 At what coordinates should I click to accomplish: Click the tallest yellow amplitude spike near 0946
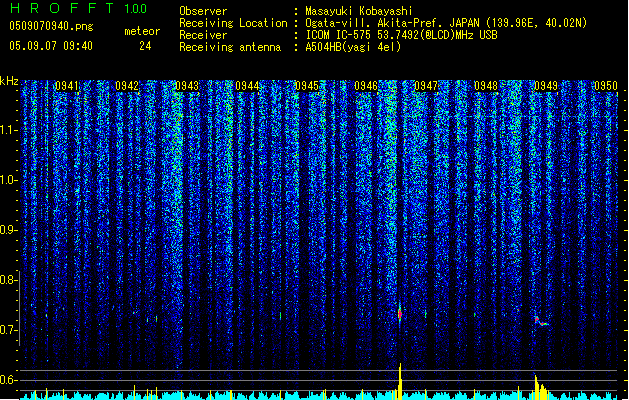click(x=400, y=381)
